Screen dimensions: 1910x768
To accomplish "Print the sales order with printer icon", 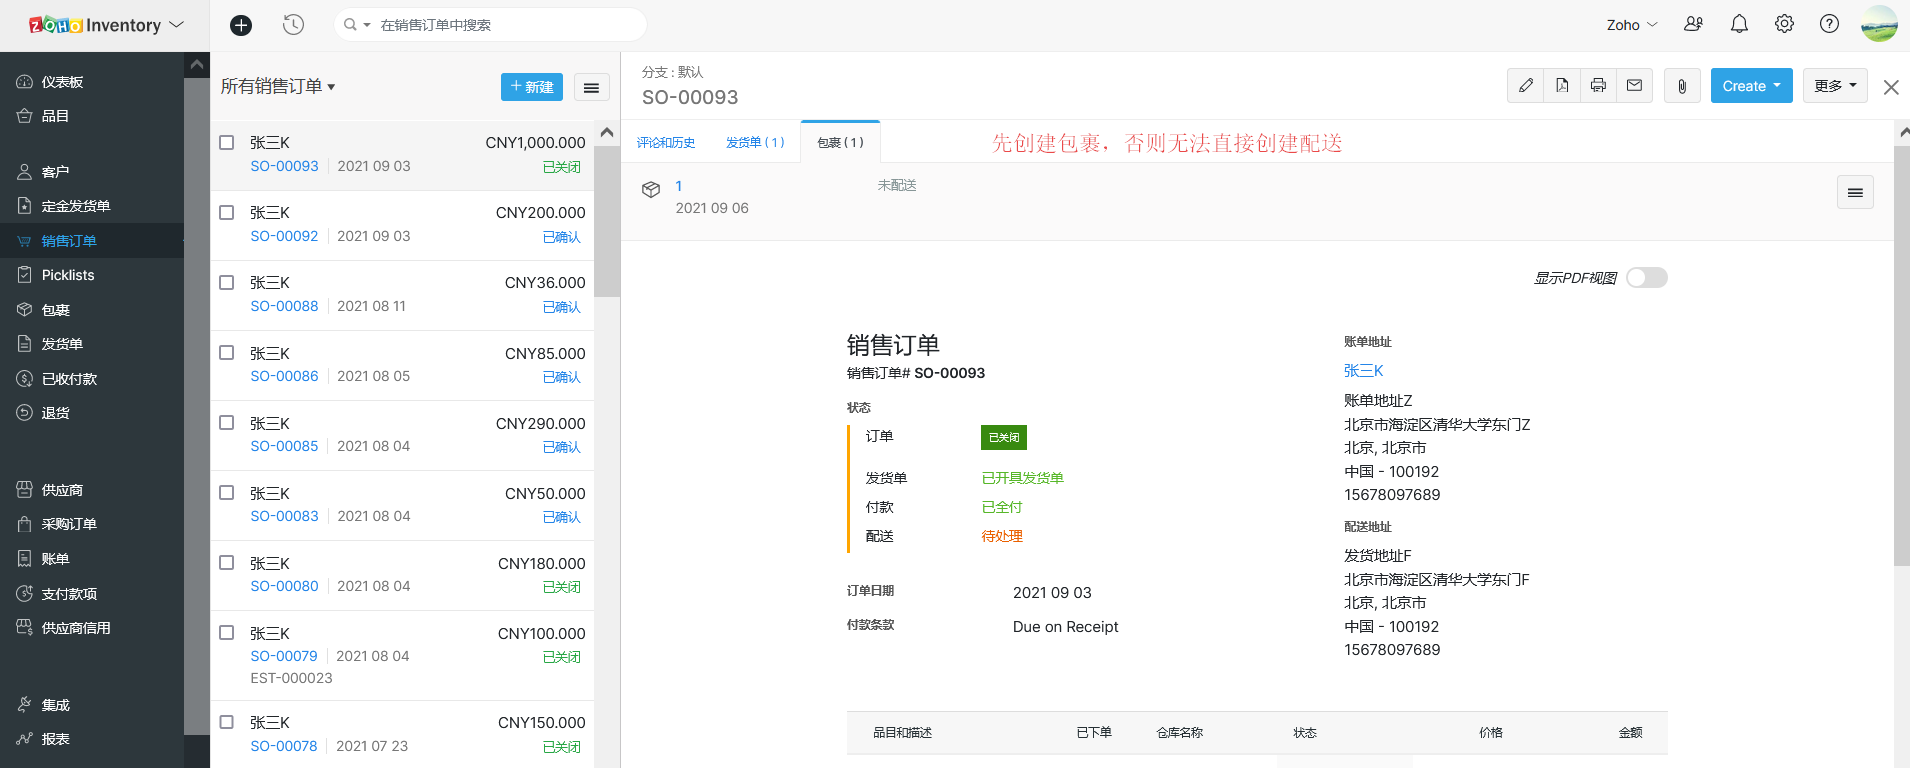I will (x=1598, y=86).
